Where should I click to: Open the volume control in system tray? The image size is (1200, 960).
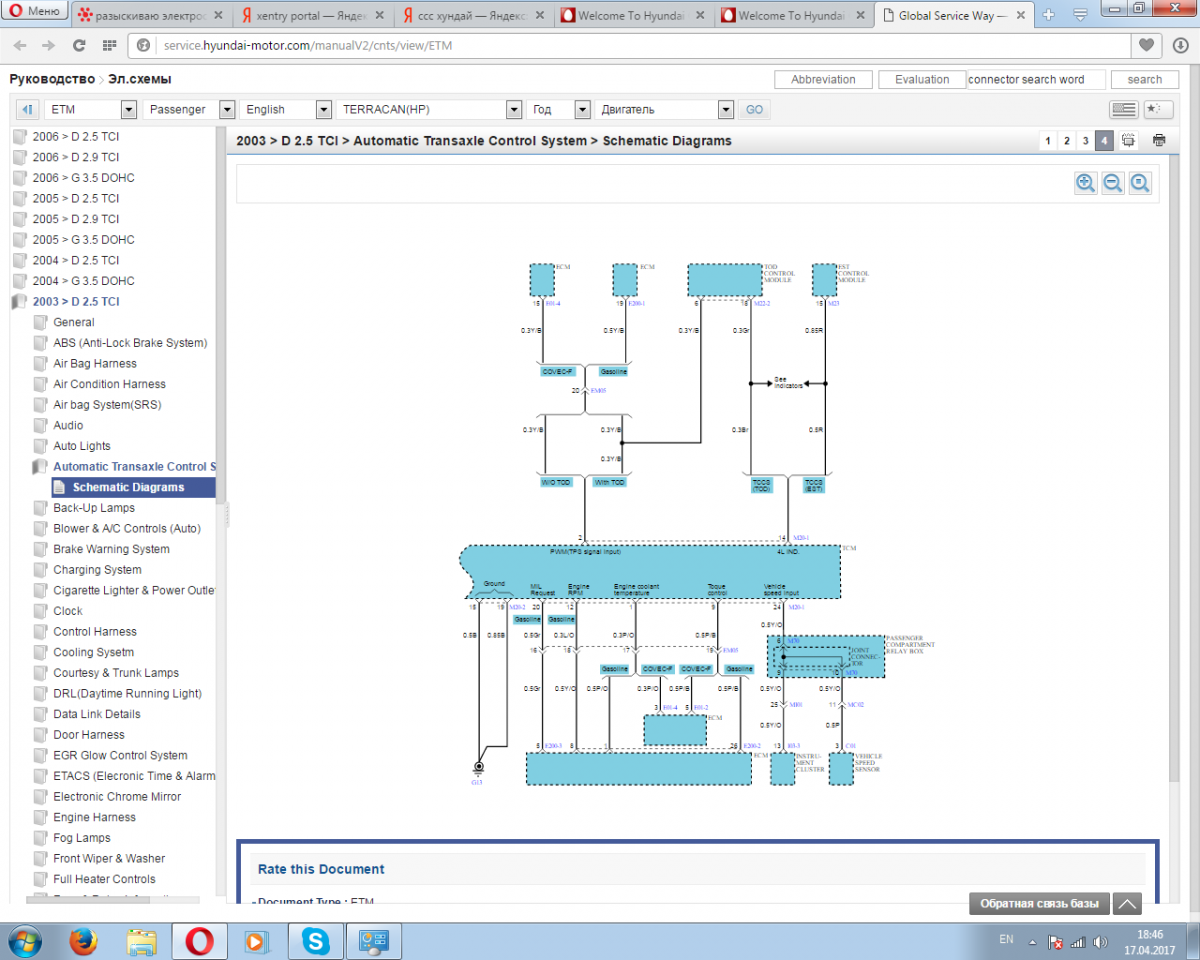pyautogui.click(x=1101, y=942)
